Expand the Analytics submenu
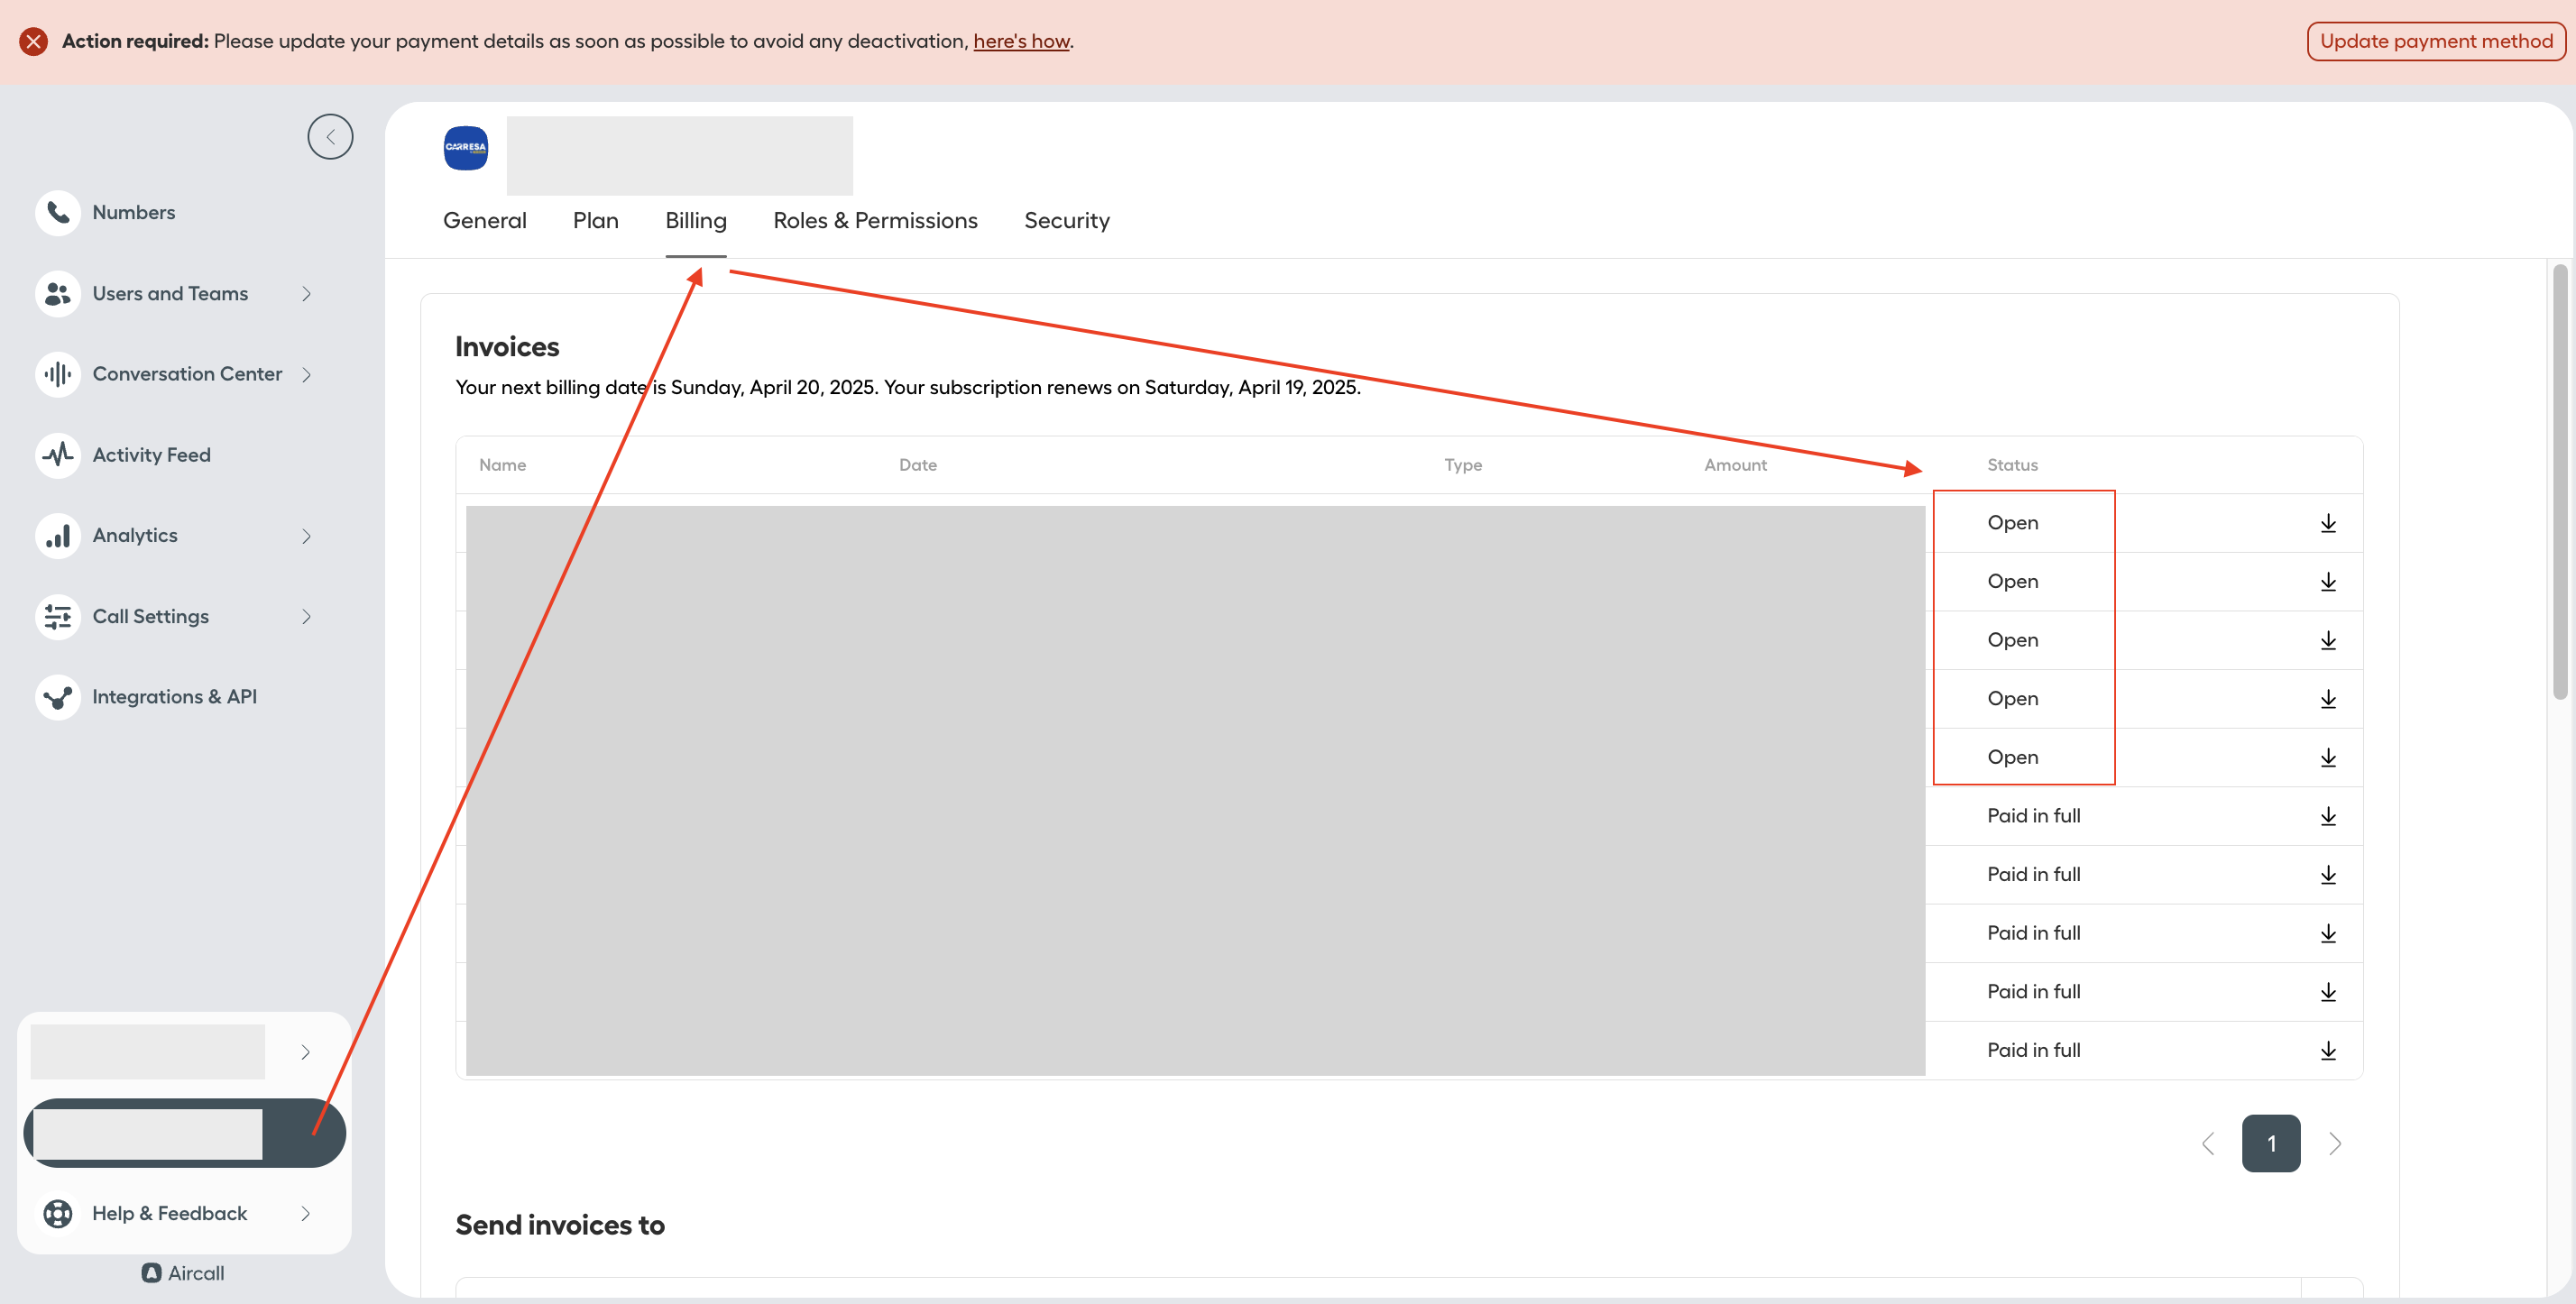The image size is (2576, 1304). tap(306, 536)
